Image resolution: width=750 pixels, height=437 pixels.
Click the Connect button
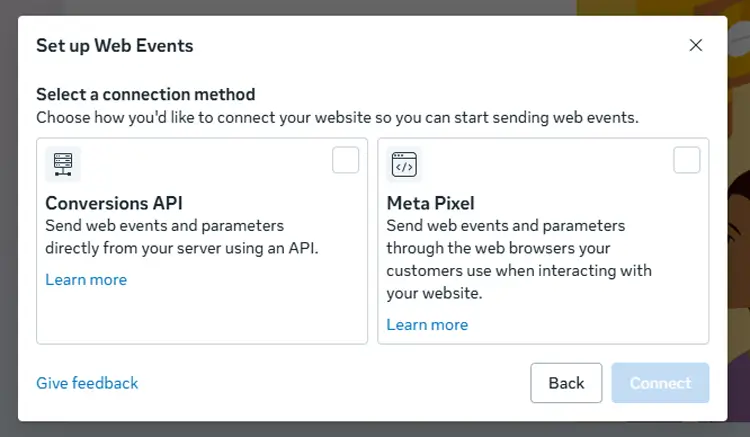660,383
